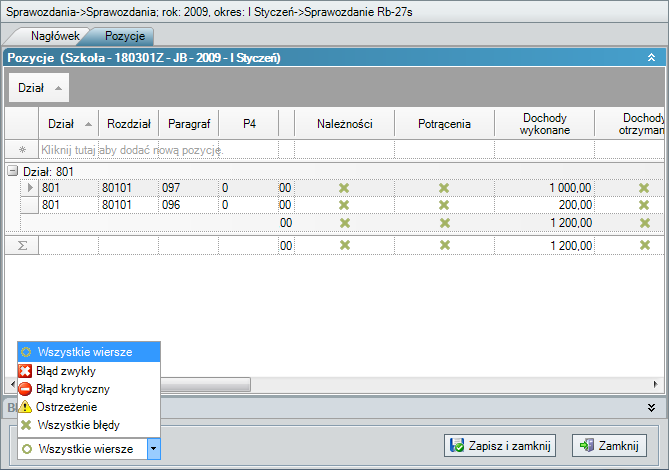Click red stop icon of Błąd krytyczny
Screen dimensions: 669x470
(25, 389)
